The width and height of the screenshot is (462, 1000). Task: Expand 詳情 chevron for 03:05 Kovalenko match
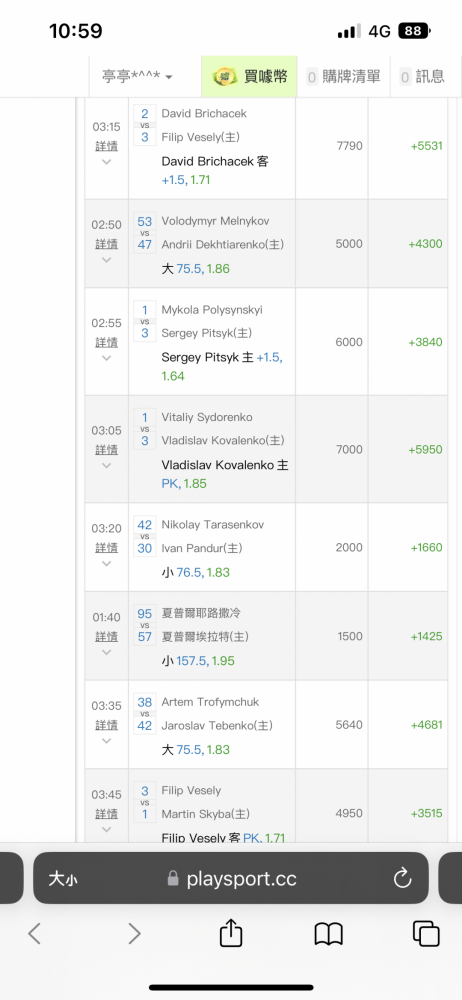click(x=107, y=465)
